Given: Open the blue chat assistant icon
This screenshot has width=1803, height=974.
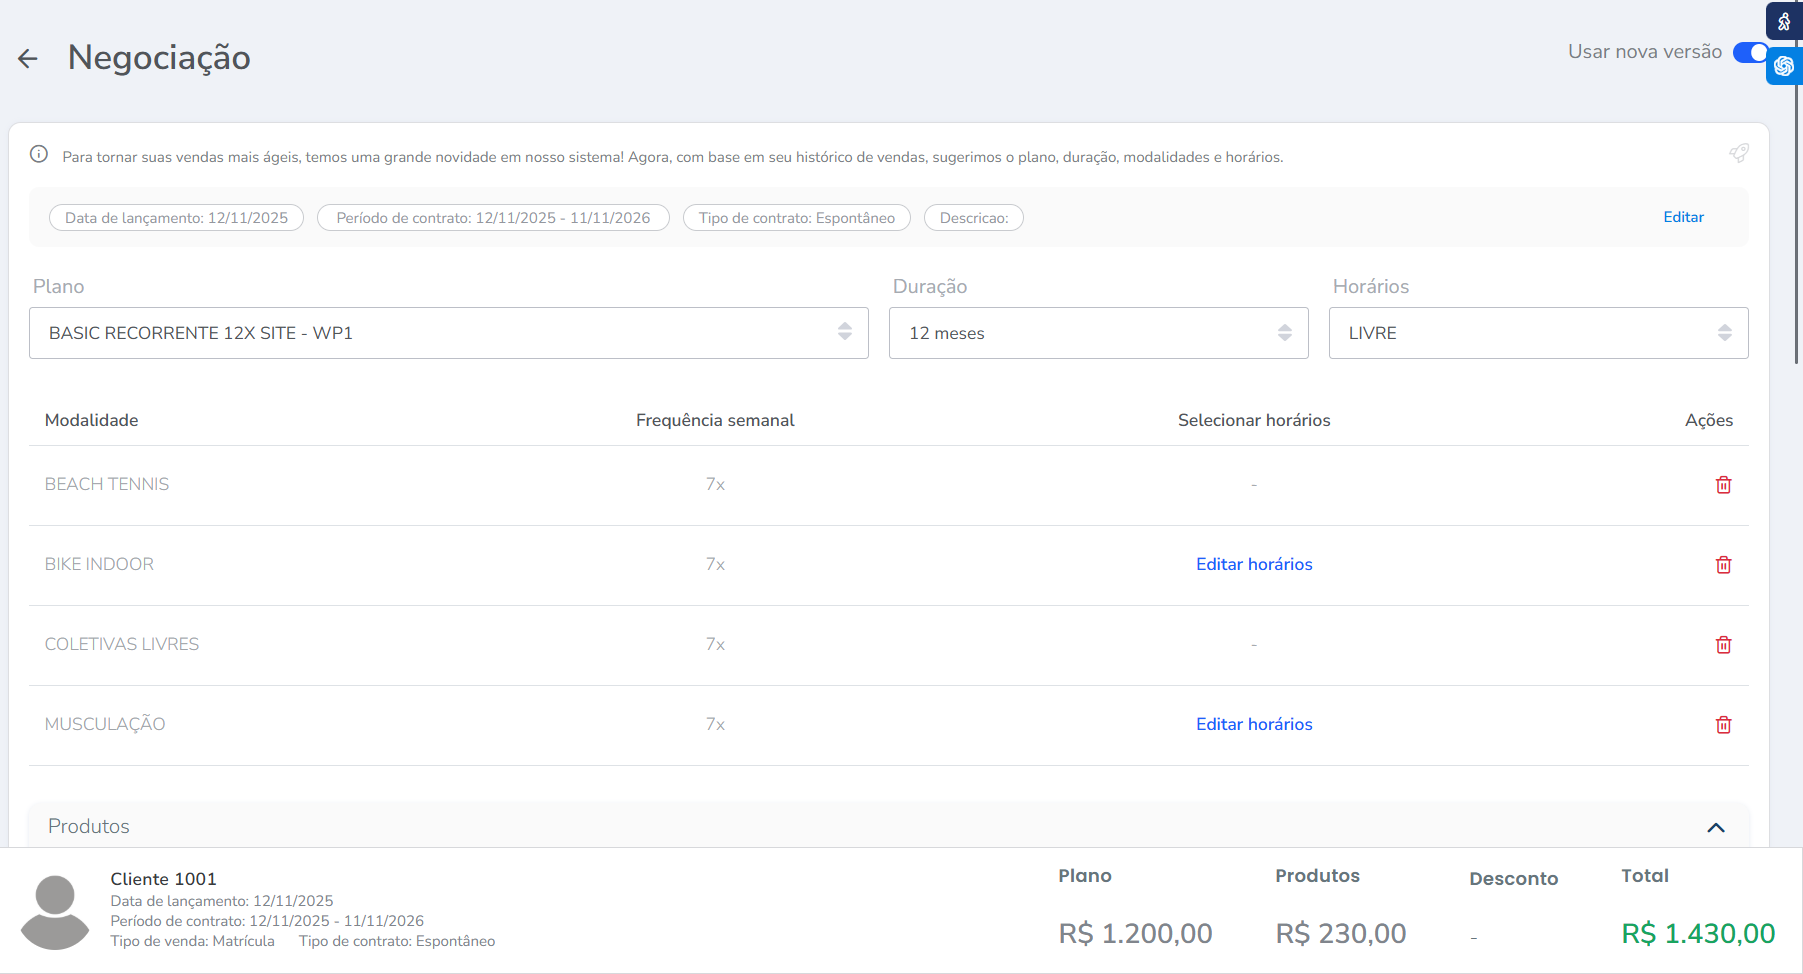Looking at the screenshot, I should click(1784, 66).
